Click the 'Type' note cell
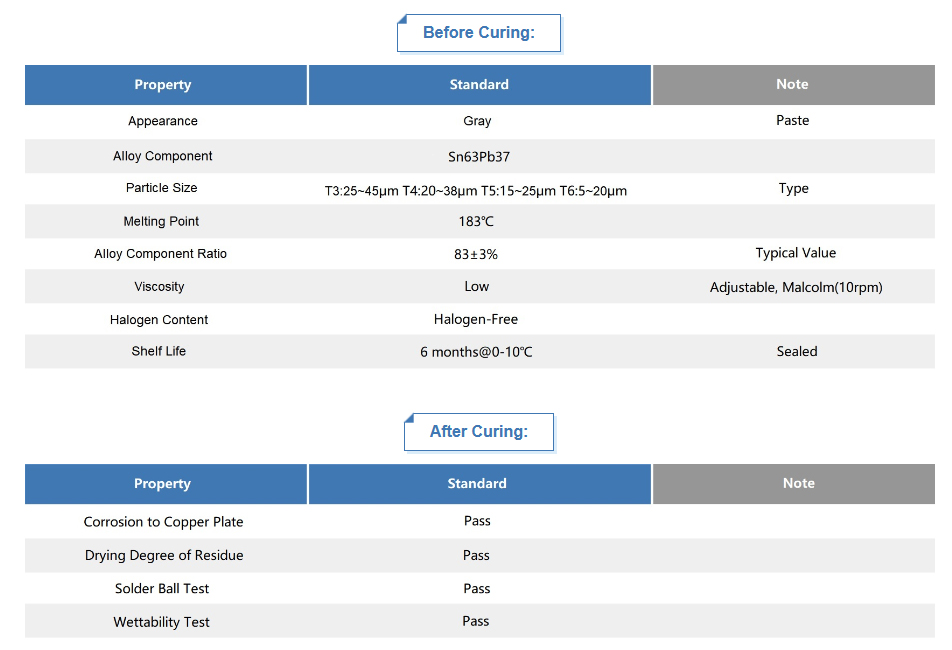 point(793,188)
